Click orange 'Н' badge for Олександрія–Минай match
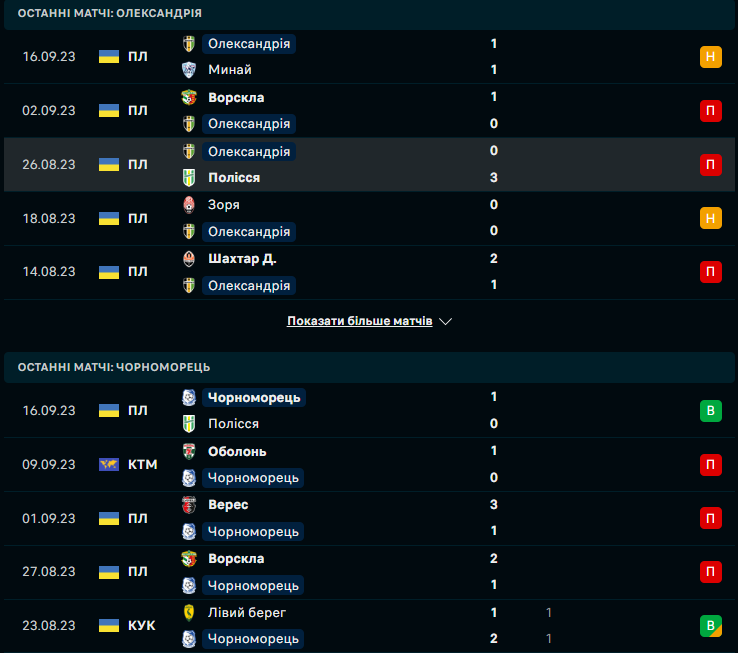Image resolution: width=738 pixels, height=653 pixels. point(710,57)
